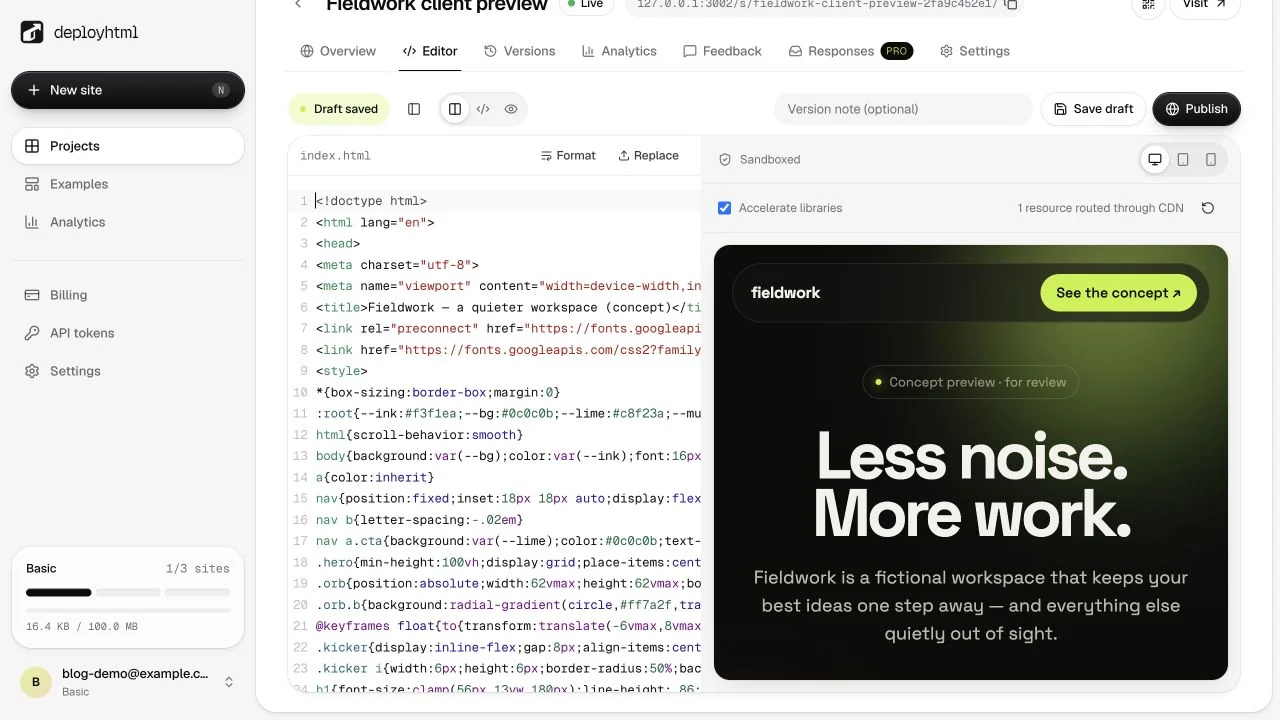The height and width of the screenshot is (720, 1280).
Task: Open API tokens in sidebar
Action: [x=128, y=333]
